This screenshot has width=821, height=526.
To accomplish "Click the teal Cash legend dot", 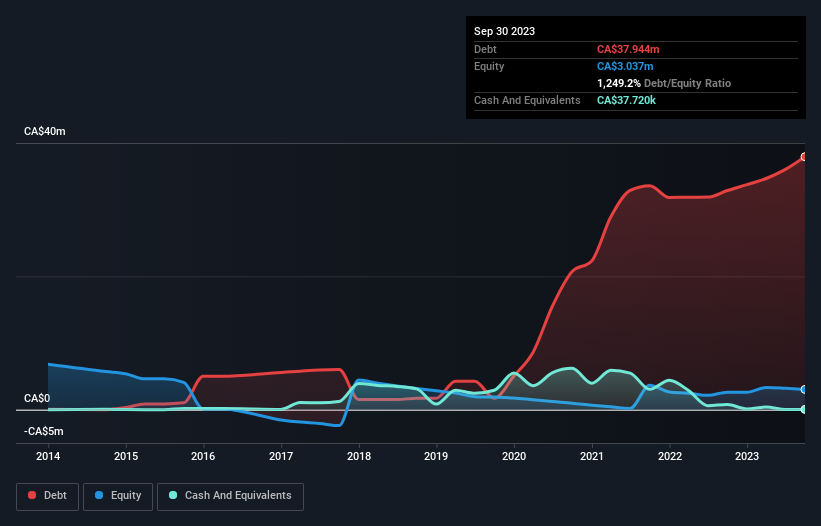I will point(173,495).
